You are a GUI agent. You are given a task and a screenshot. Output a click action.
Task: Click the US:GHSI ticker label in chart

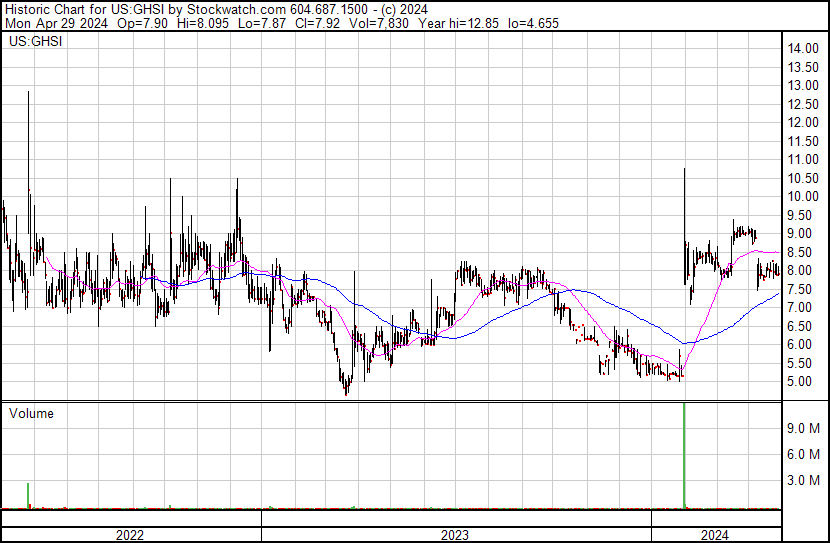[x=35, y=43]
